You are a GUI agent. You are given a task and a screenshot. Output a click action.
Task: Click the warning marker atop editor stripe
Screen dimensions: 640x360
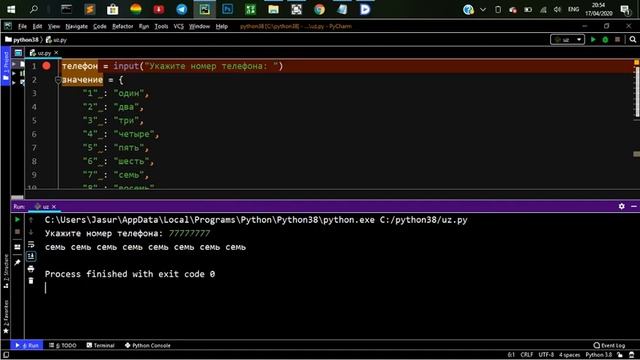tap(636, 62)
